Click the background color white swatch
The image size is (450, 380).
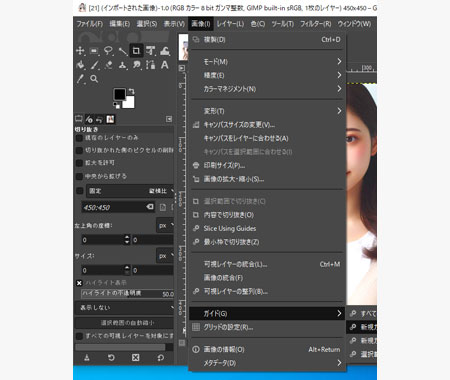(130, 103)
